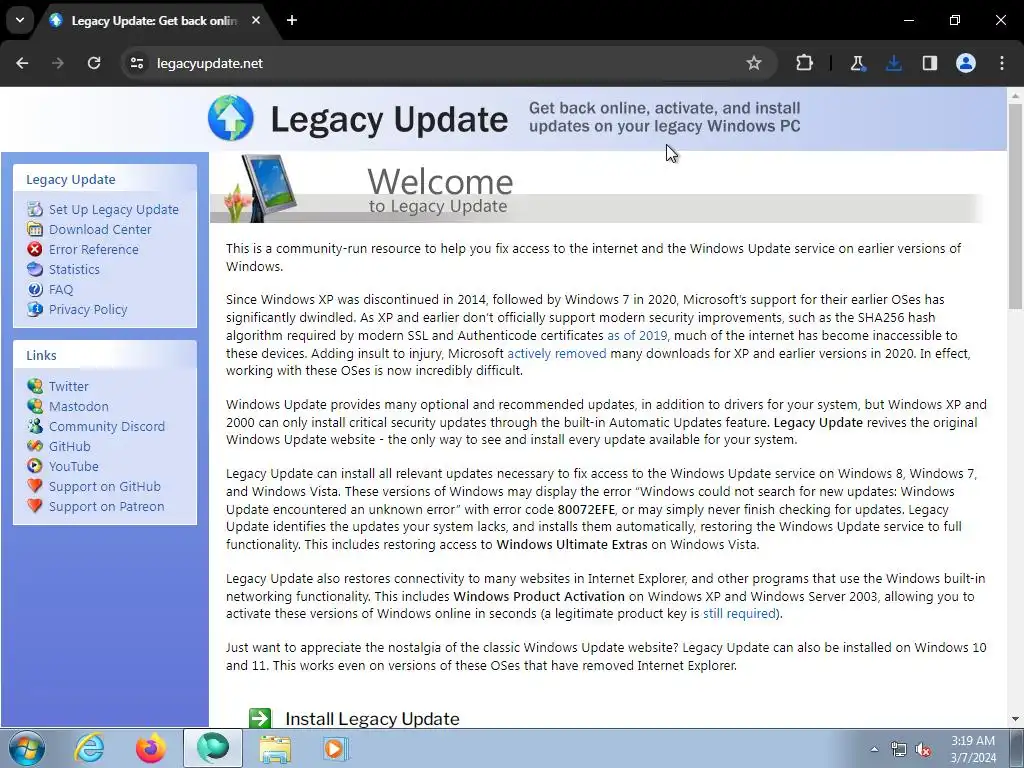Go back to previous page
Screen dimensions: 1024x768
(22, 63)
